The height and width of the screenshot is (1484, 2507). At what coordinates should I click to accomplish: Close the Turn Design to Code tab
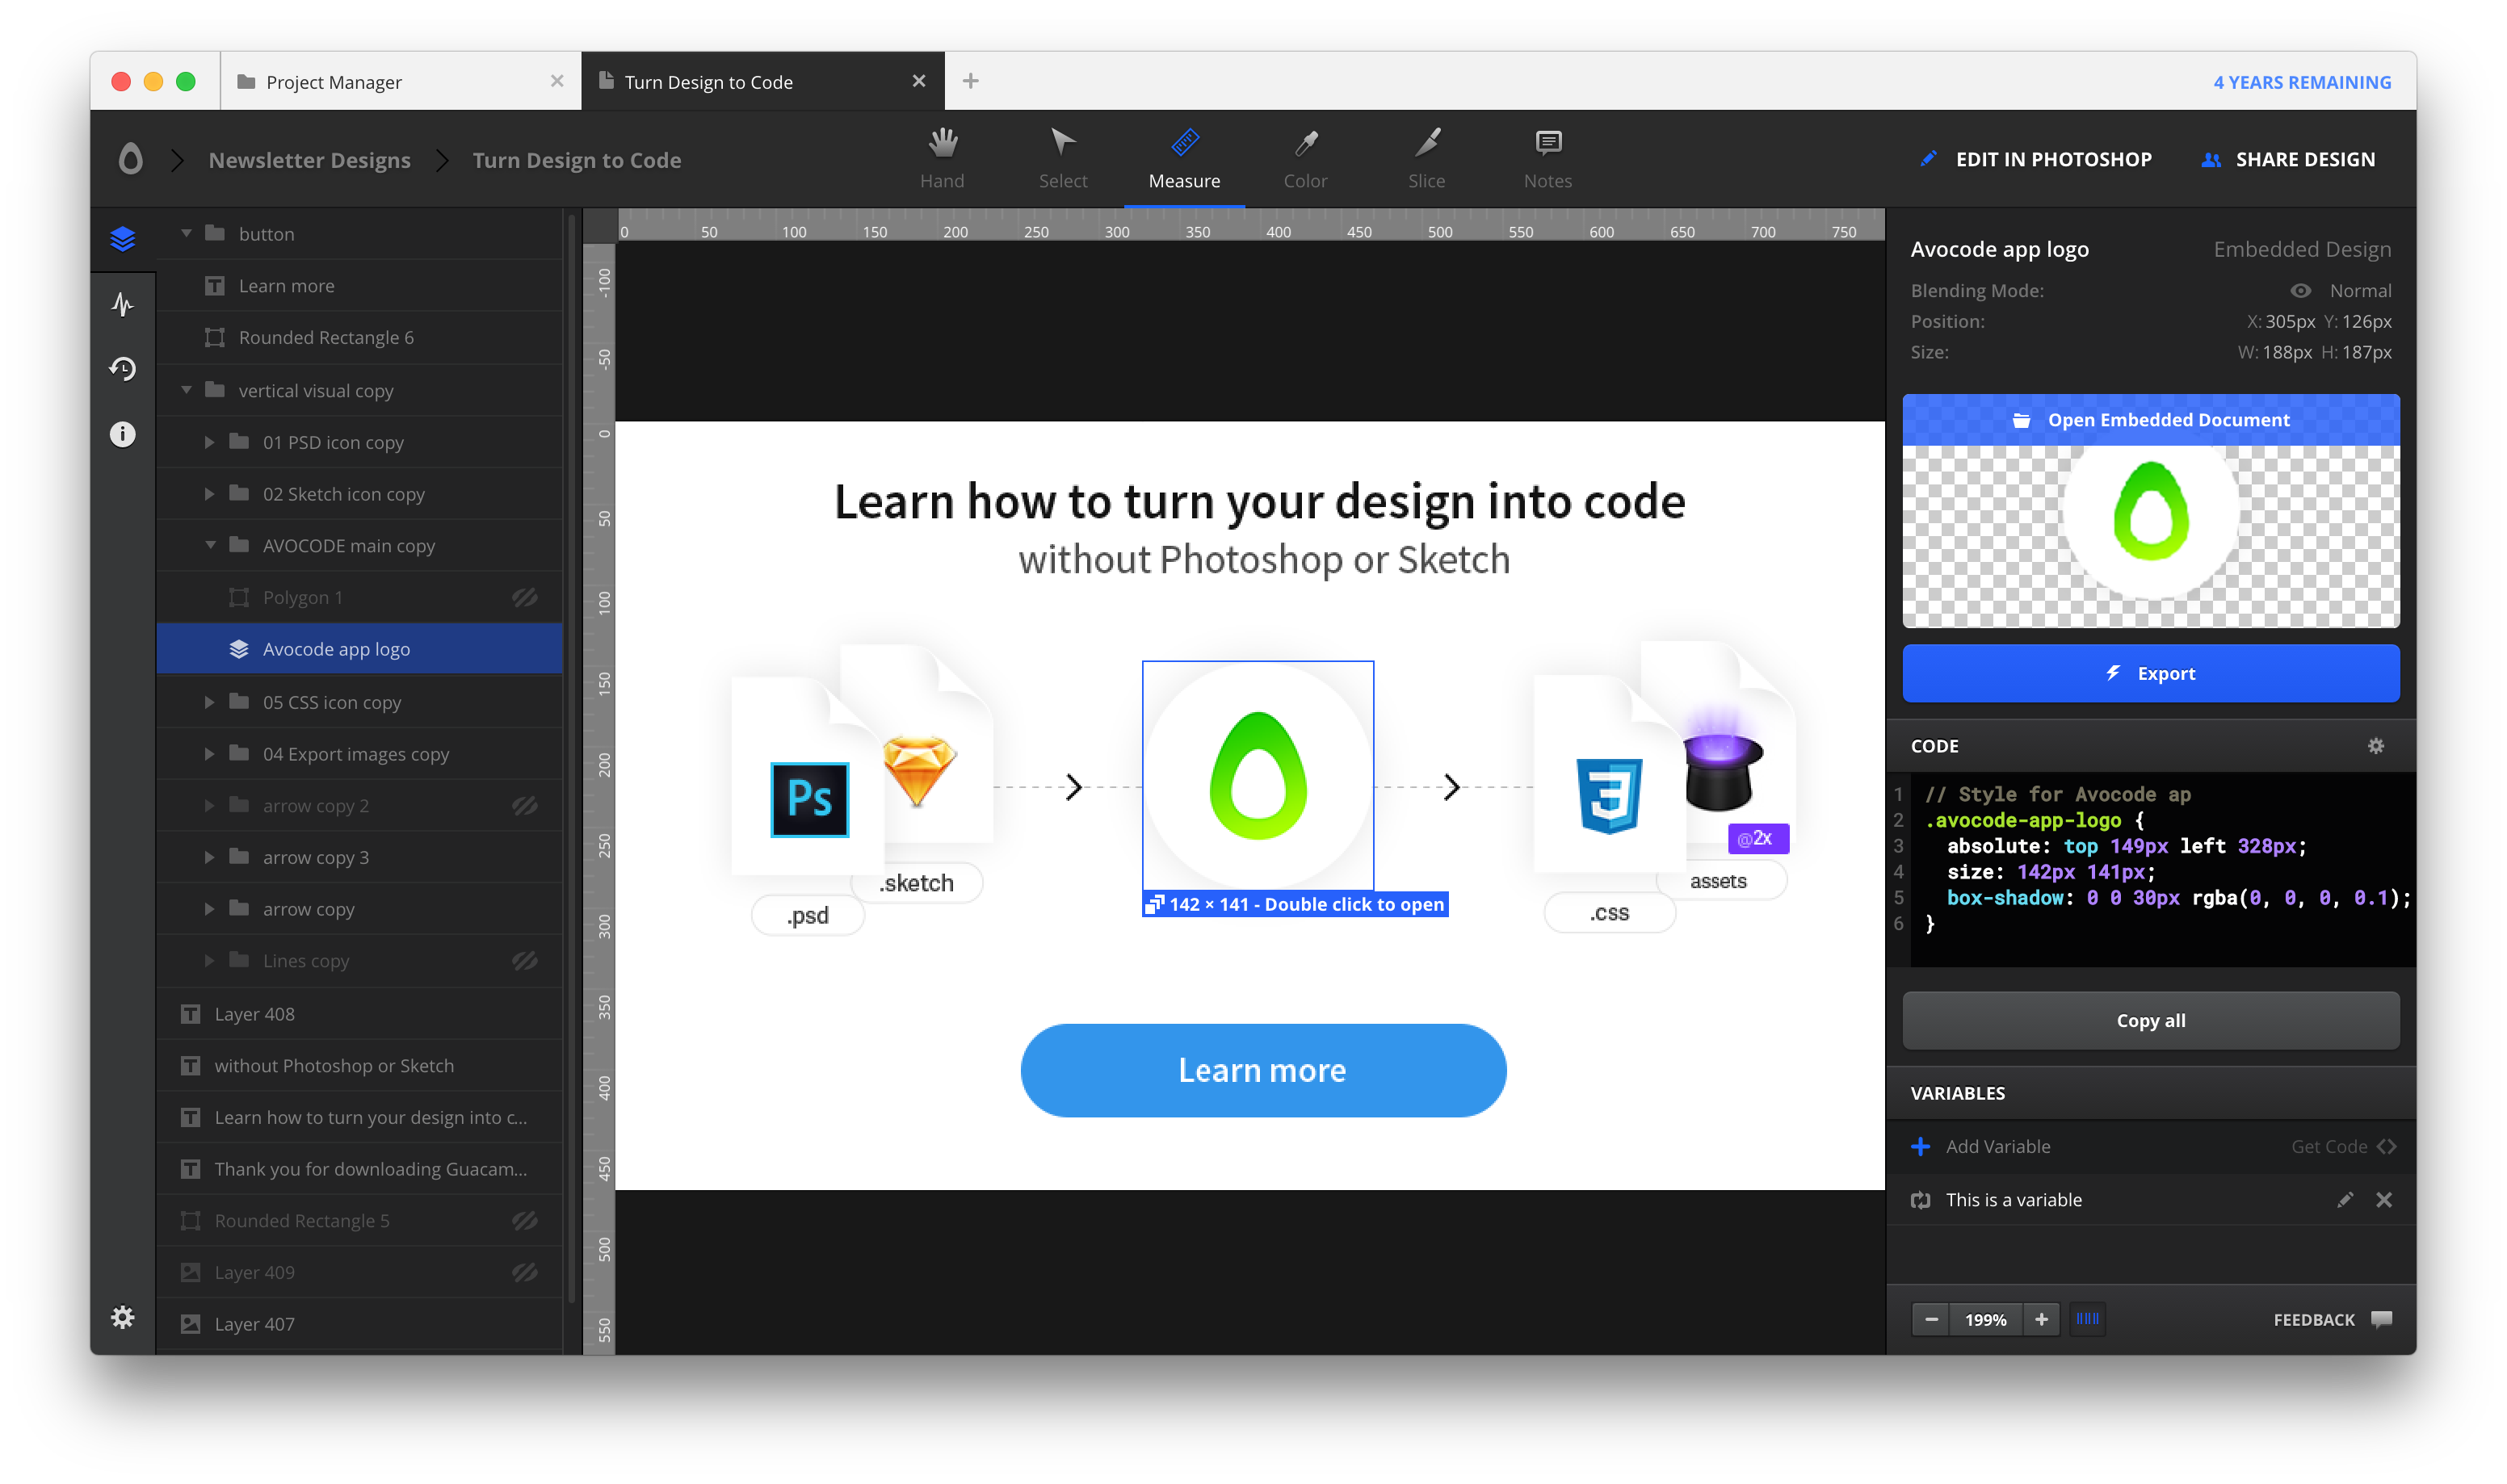[918, 81]
